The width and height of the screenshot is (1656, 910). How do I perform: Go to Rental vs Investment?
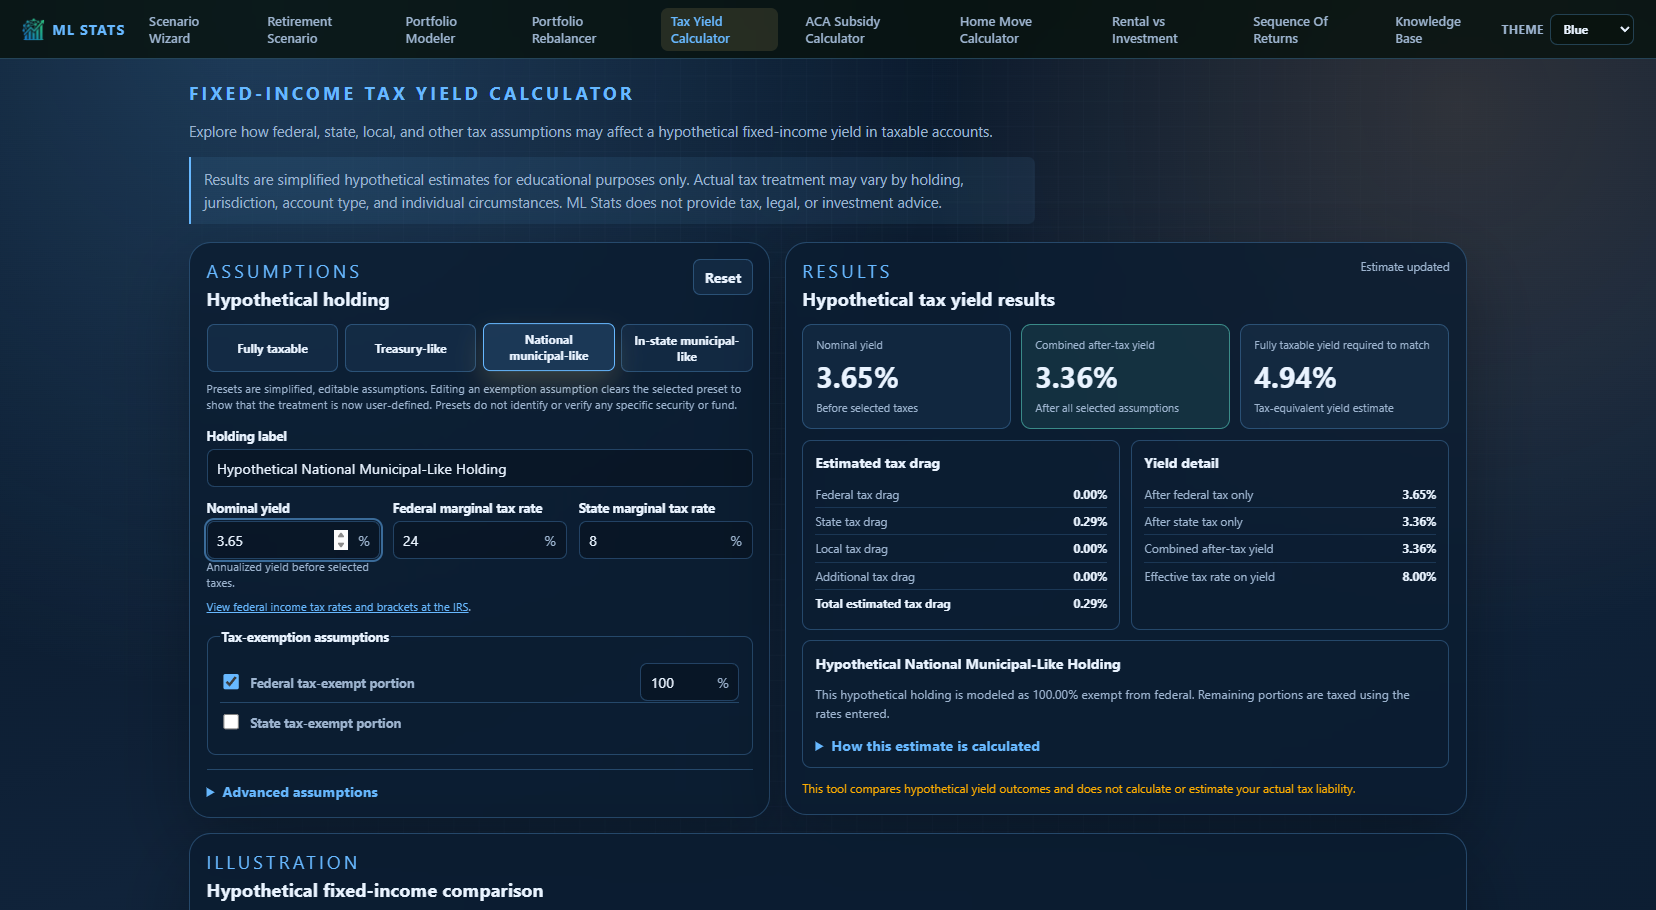1145,30
